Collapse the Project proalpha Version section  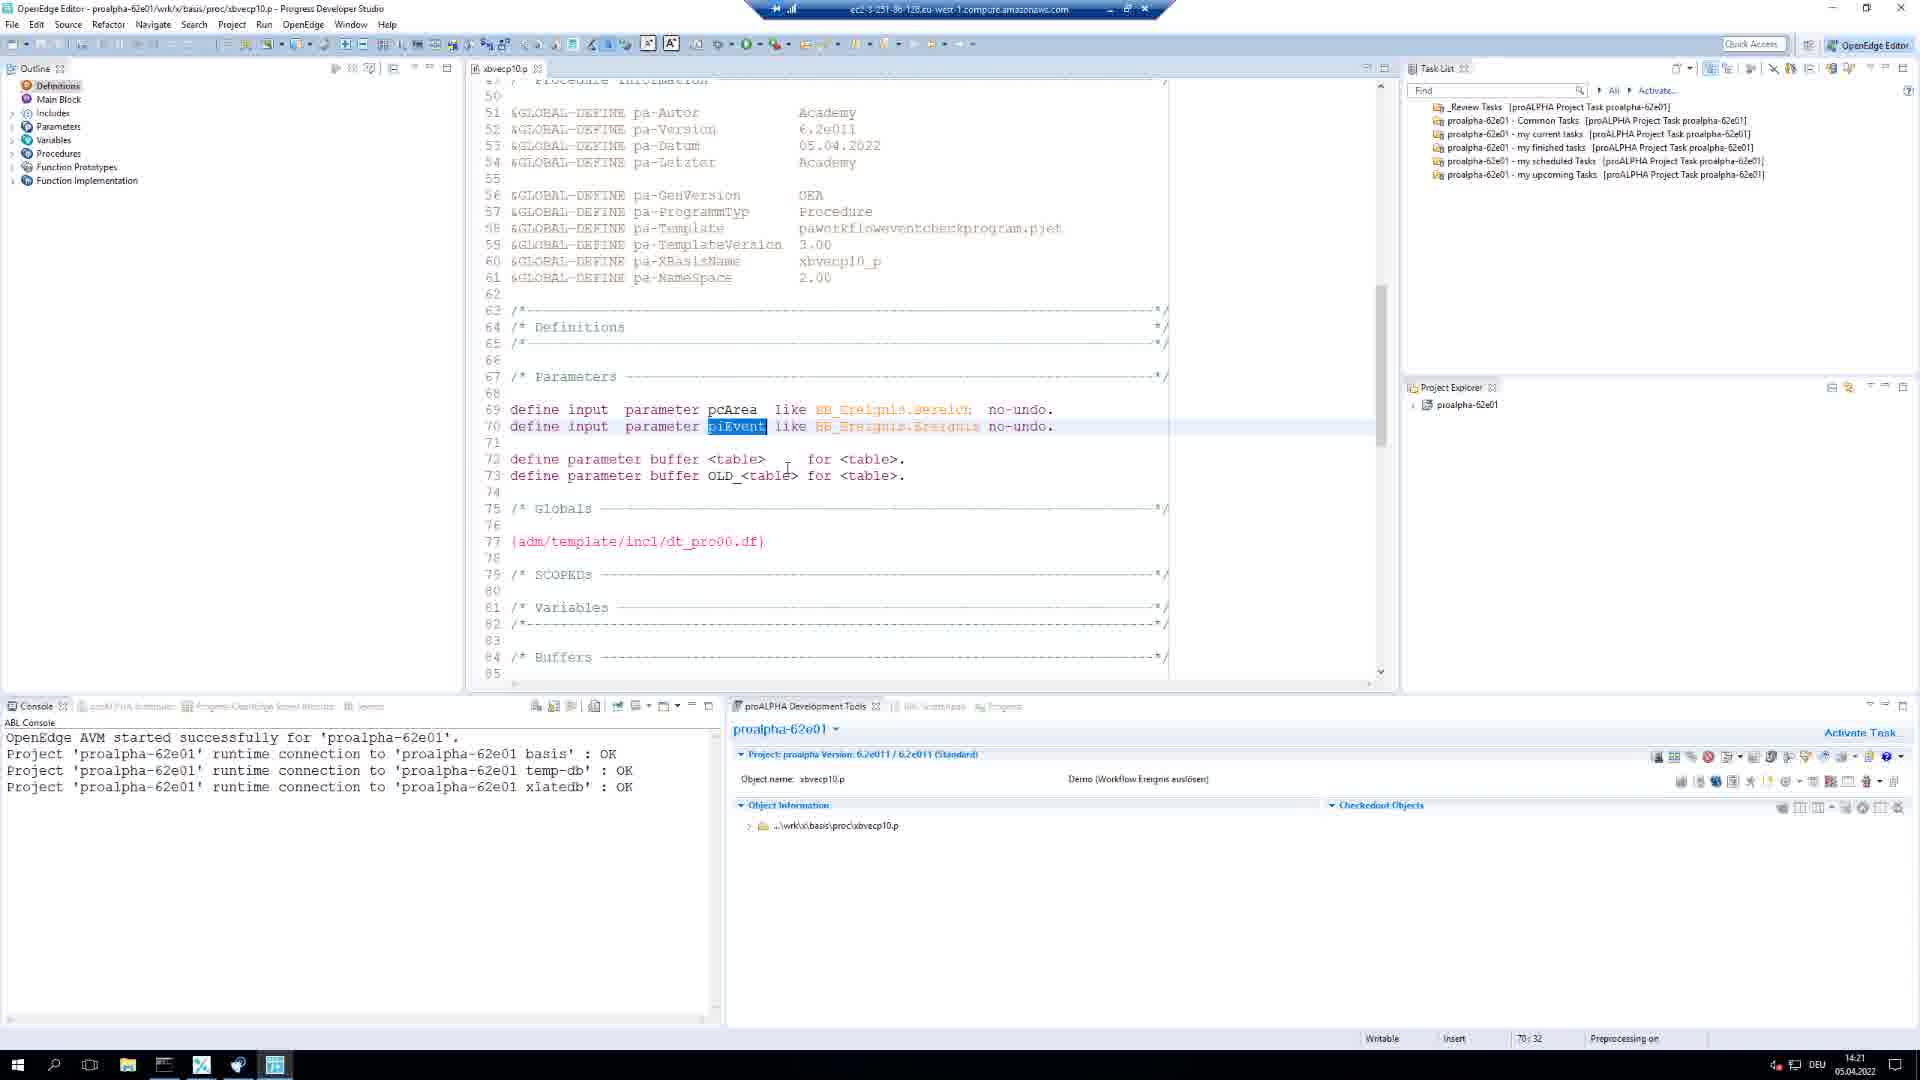[741, 755]
